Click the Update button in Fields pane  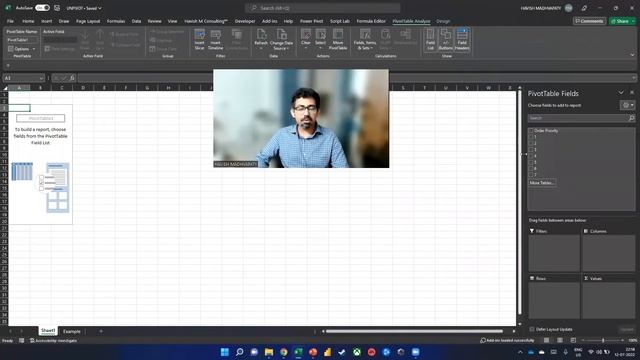click(x=627, y=329)
